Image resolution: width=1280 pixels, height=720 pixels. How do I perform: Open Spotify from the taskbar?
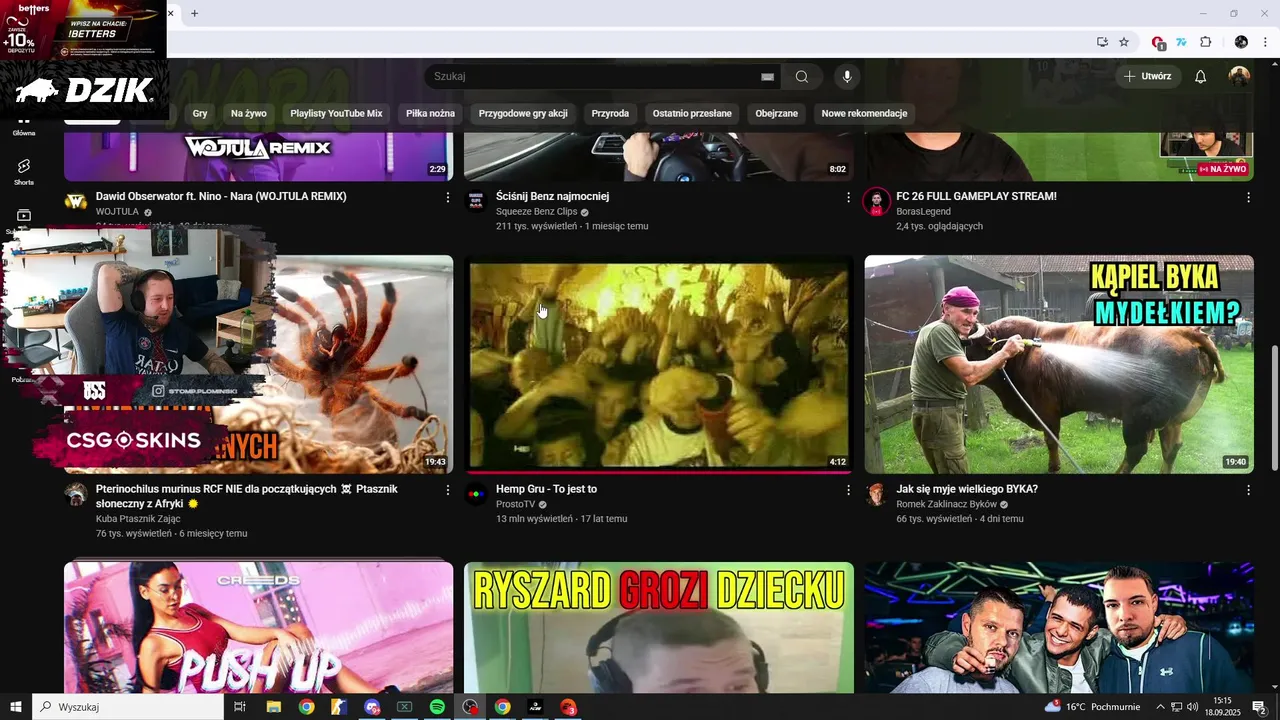click(x=437, y=707)
